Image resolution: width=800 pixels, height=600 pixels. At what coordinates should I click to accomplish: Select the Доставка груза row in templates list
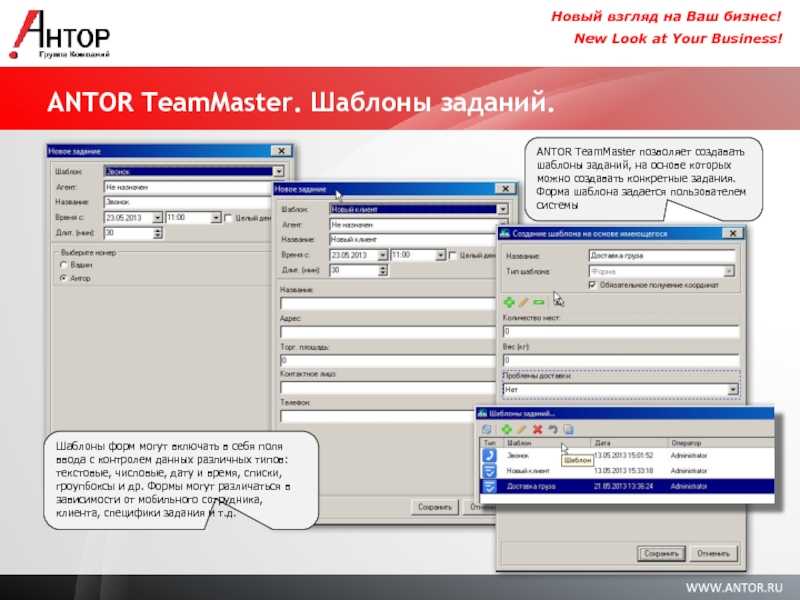click(x=627, y=486)
